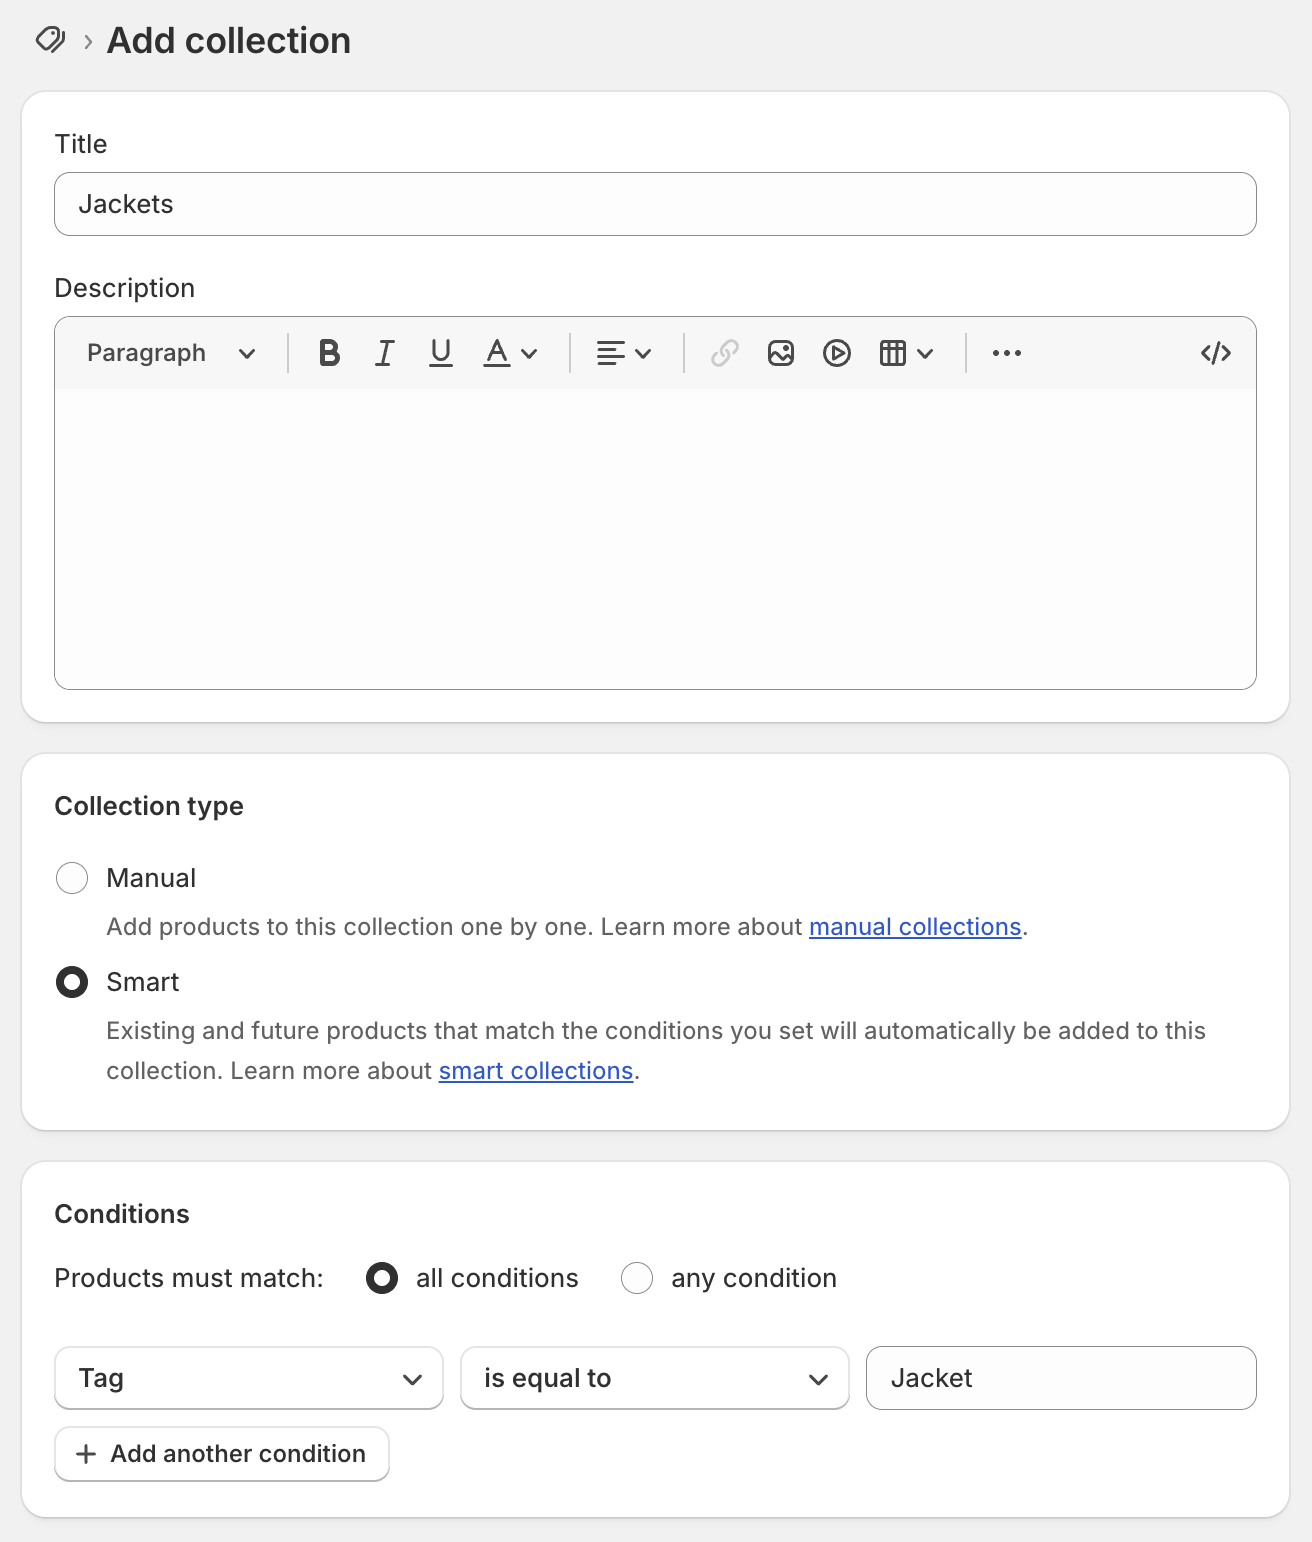
Task: Toggle underline formatting in description editor
Action: (441, 353)
